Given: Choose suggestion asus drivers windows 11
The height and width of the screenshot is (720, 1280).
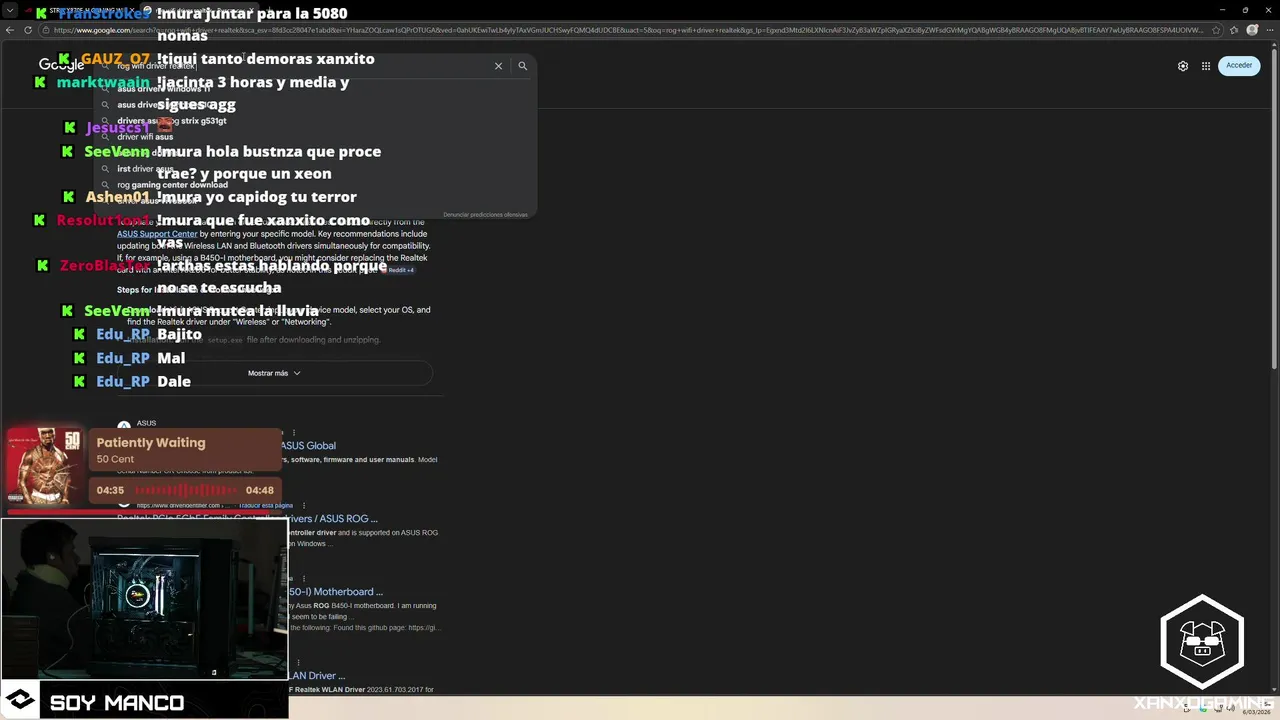Looking at the screenshot, I should [x=315, y=89].
